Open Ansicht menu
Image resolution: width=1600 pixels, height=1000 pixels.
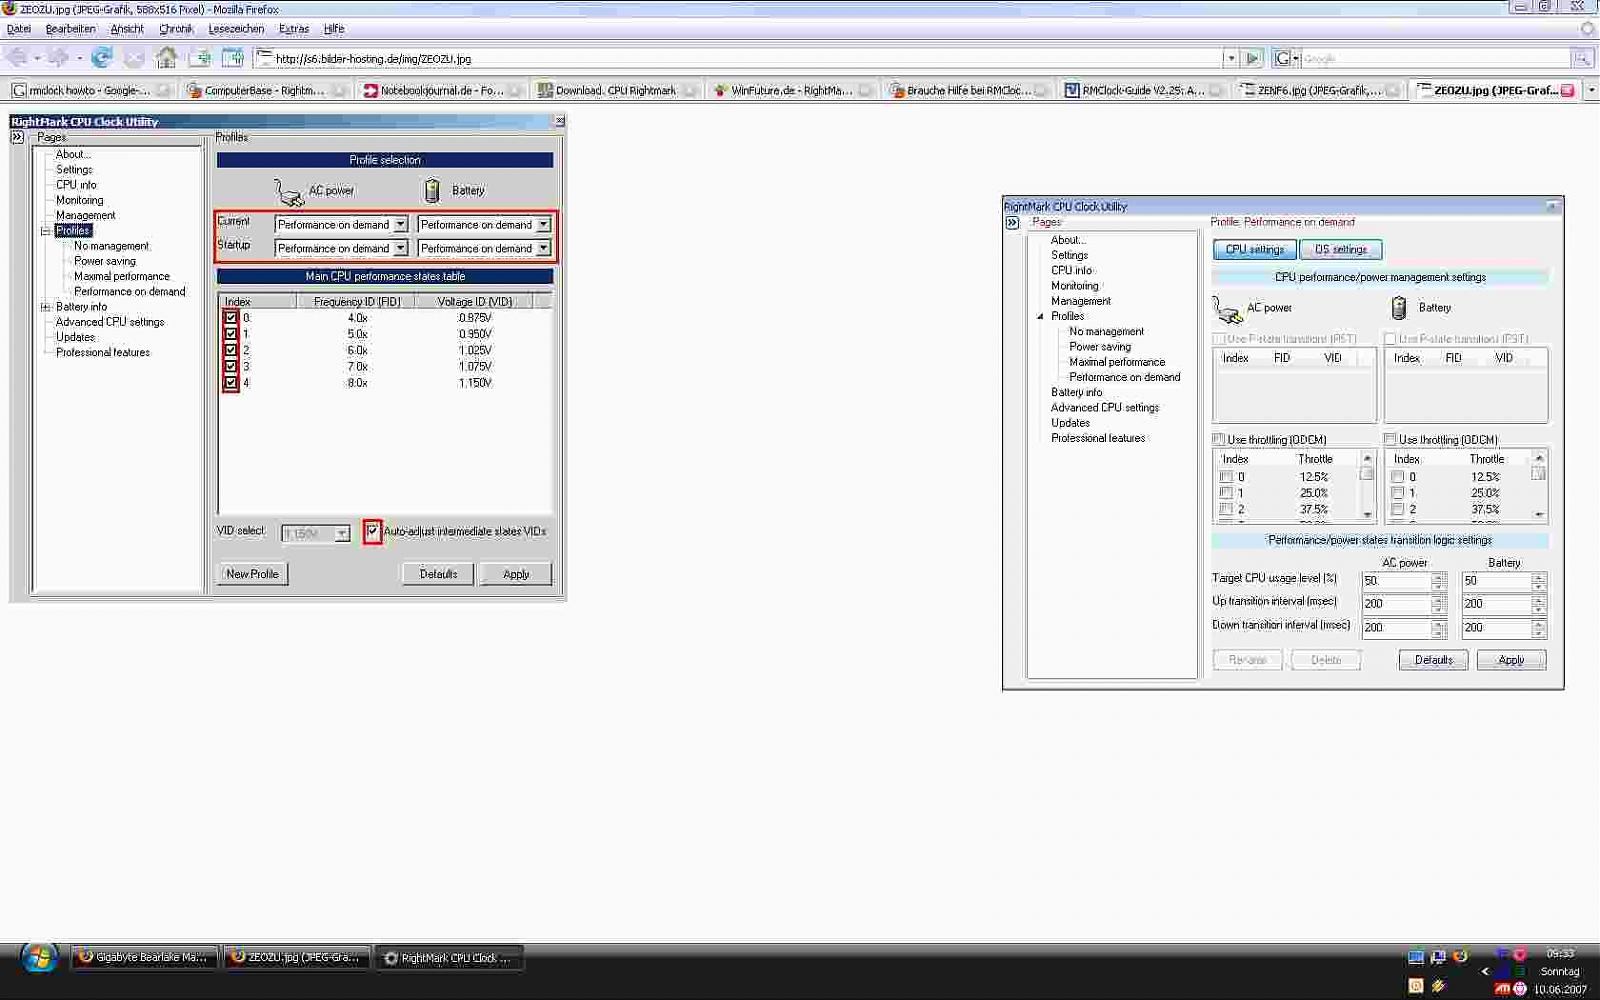point(127,29)
